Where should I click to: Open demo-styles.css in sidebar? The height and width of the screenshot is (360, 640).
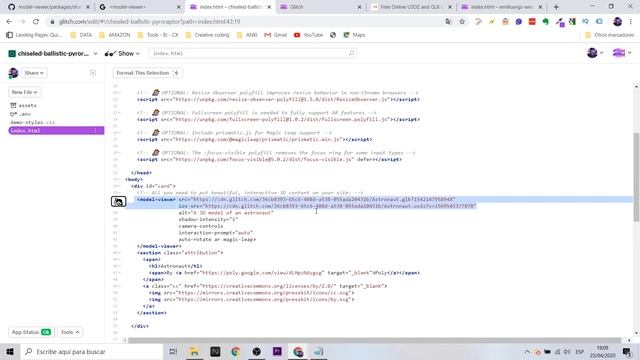pos(32,122)
